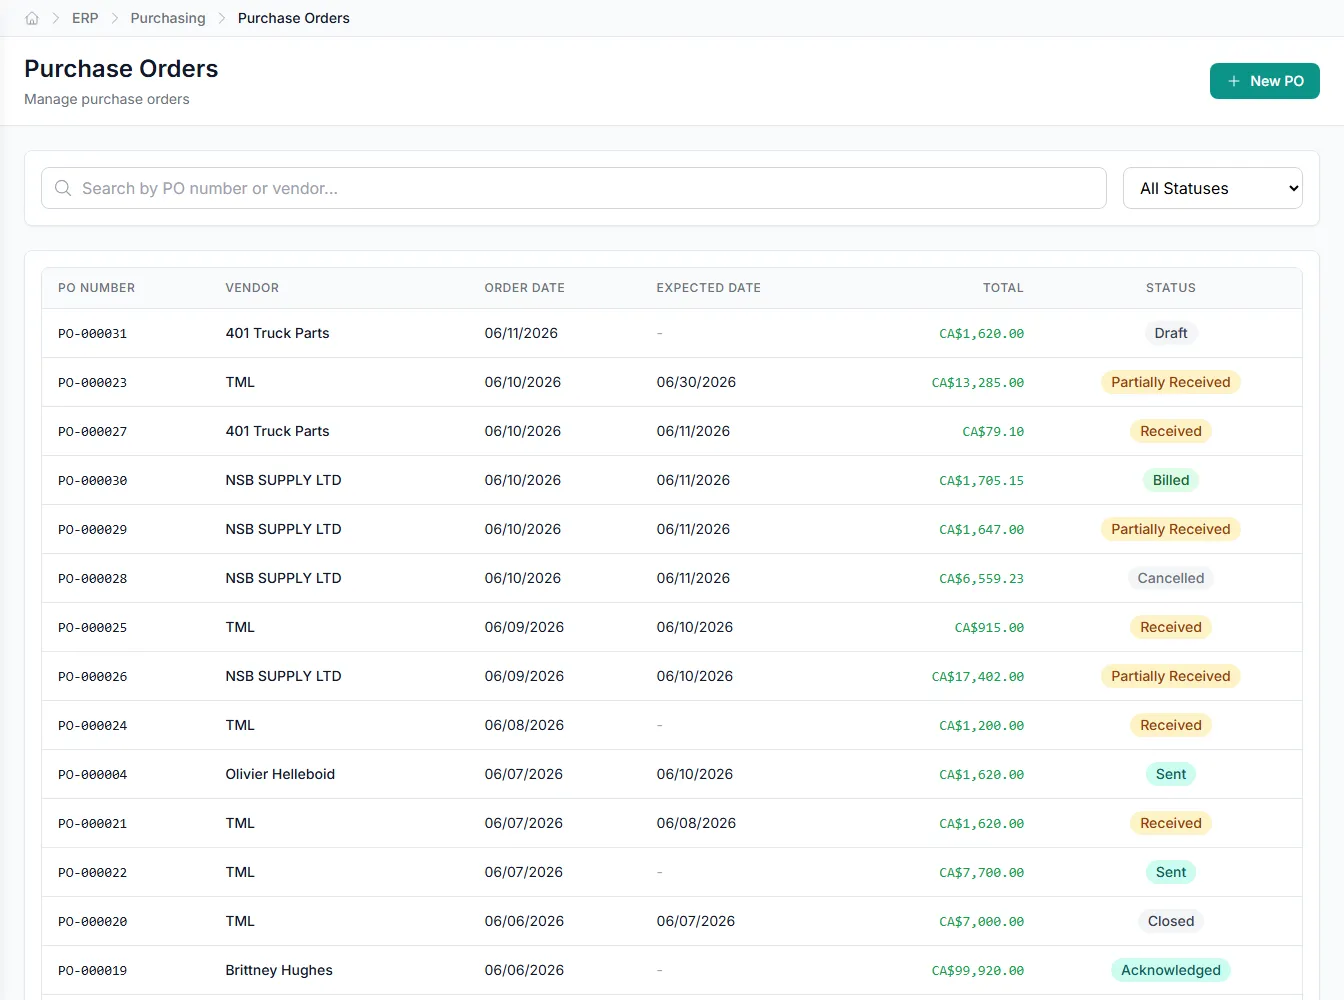
Task: Click Partially Received badge for PO-000026
Action: [x=1171, y=676]
